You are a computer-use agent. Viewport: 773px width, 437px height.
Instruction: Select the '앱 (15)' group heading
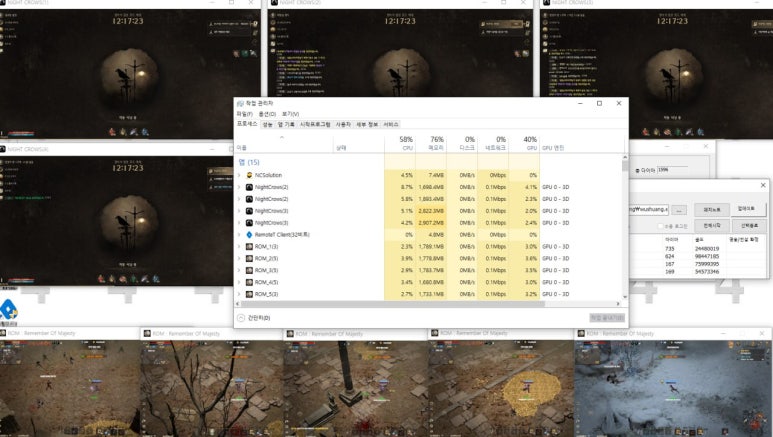249,162
